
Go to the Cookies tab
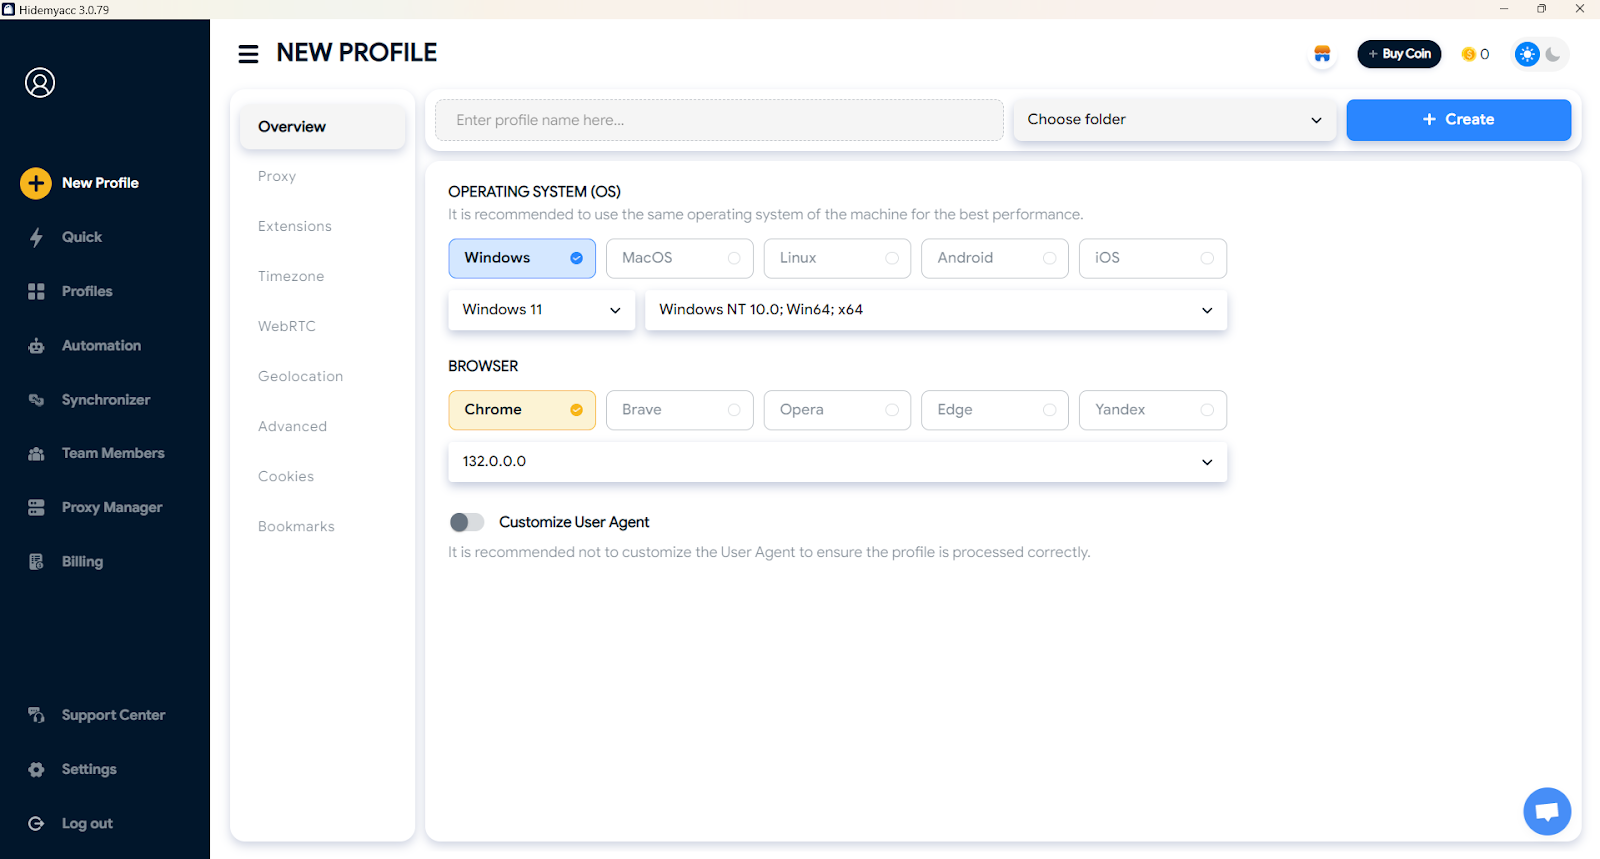pyautogui.click(x=286, y=476)
